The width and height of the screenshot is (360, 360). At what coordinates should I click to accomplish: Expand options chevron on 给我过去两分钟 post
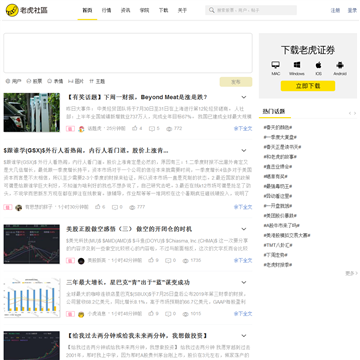click(244, 336)
